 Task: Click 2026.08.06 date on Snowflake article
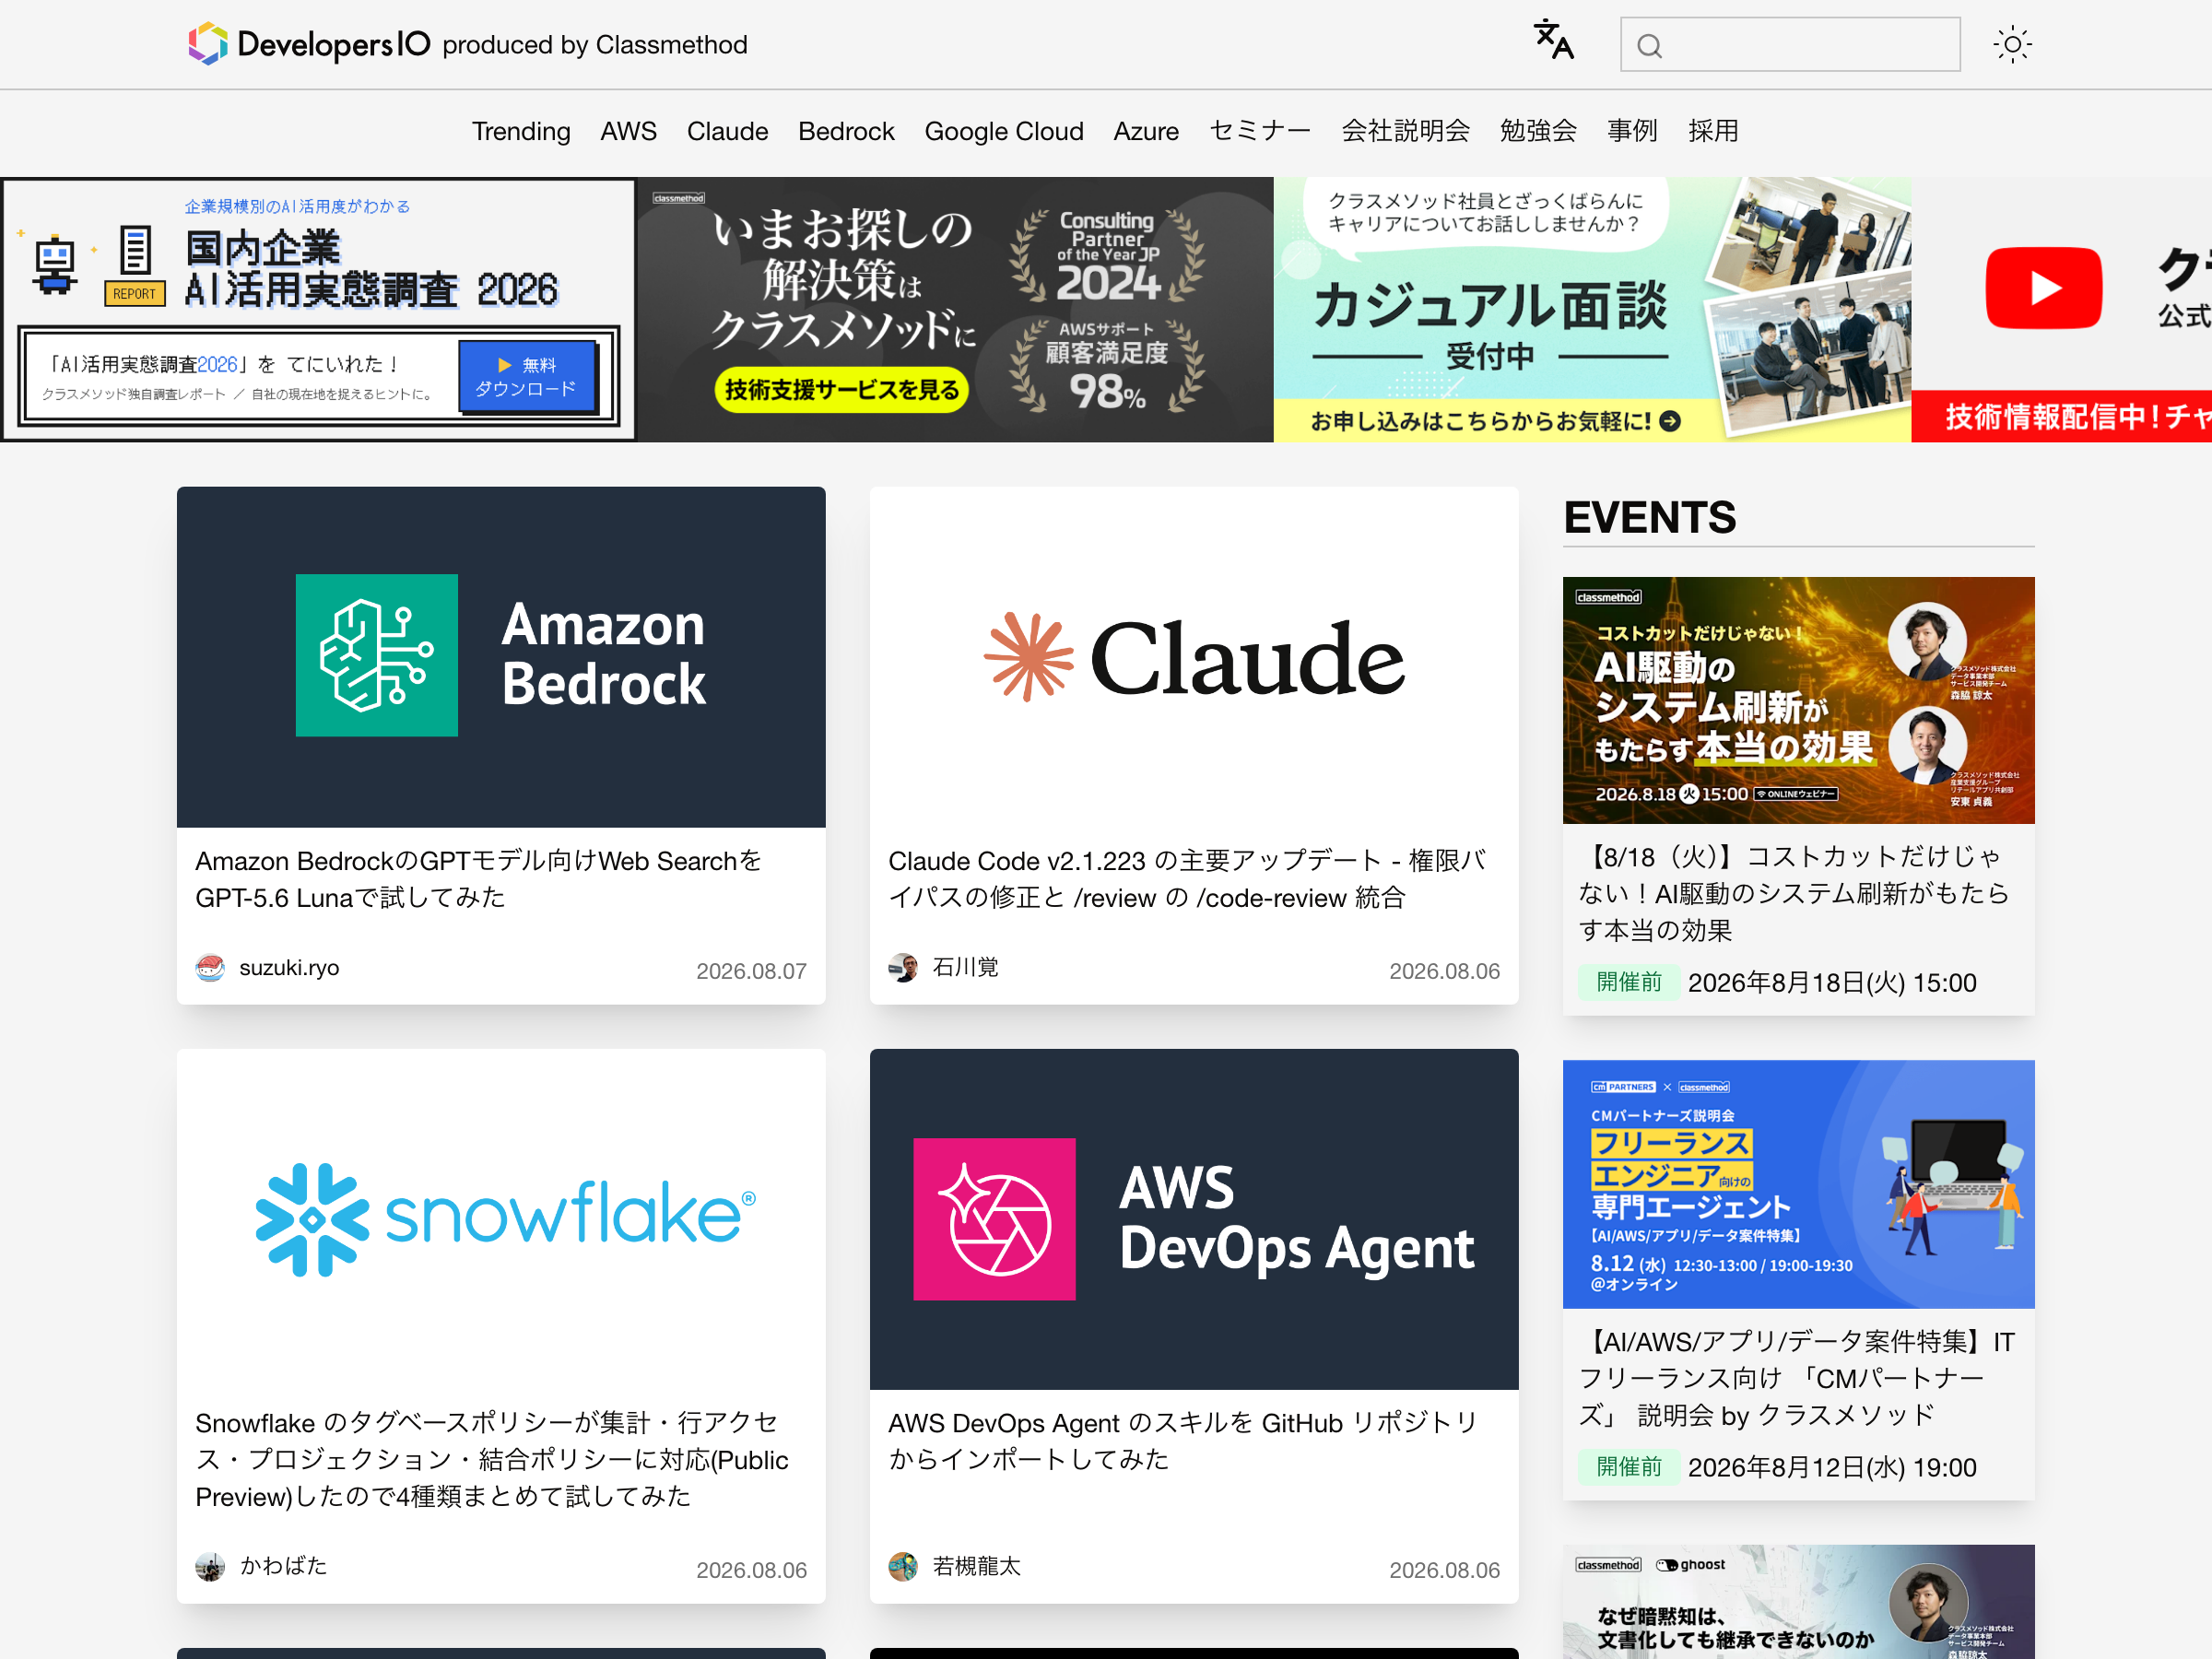(x=751, y=1570)
